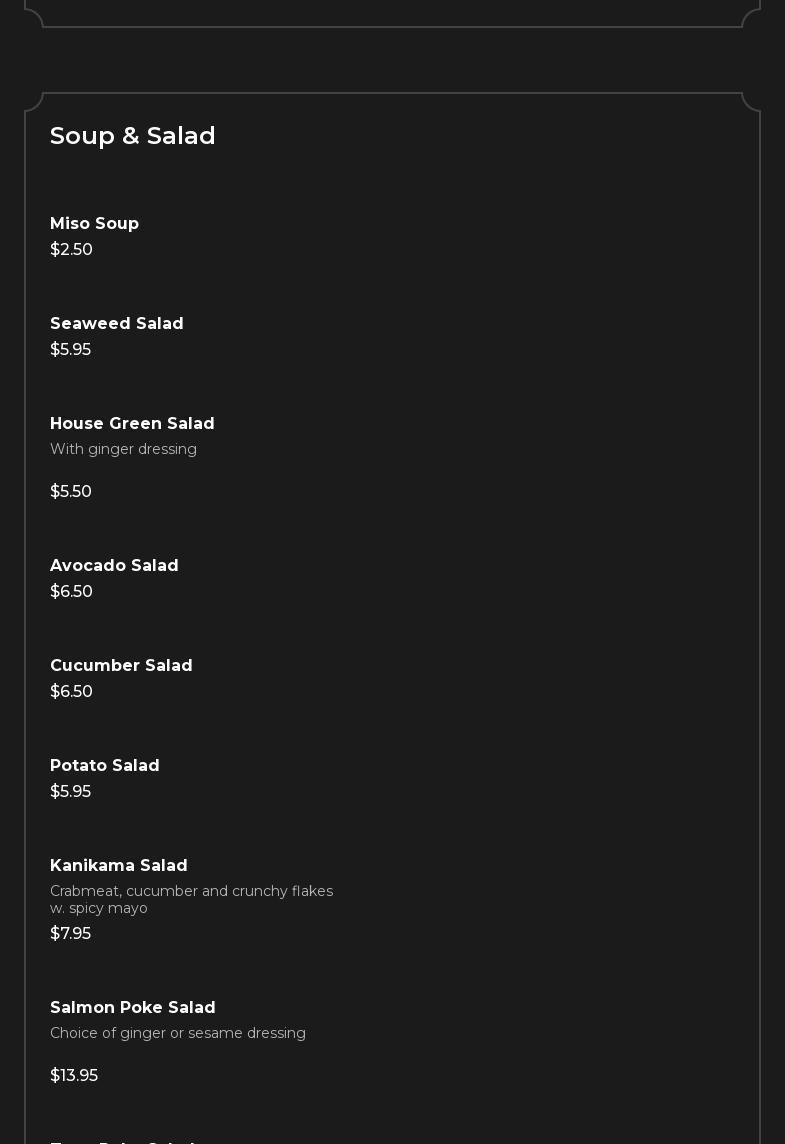
Task: Open the Salmon Poke Salad item
Action: point(133,1008)
